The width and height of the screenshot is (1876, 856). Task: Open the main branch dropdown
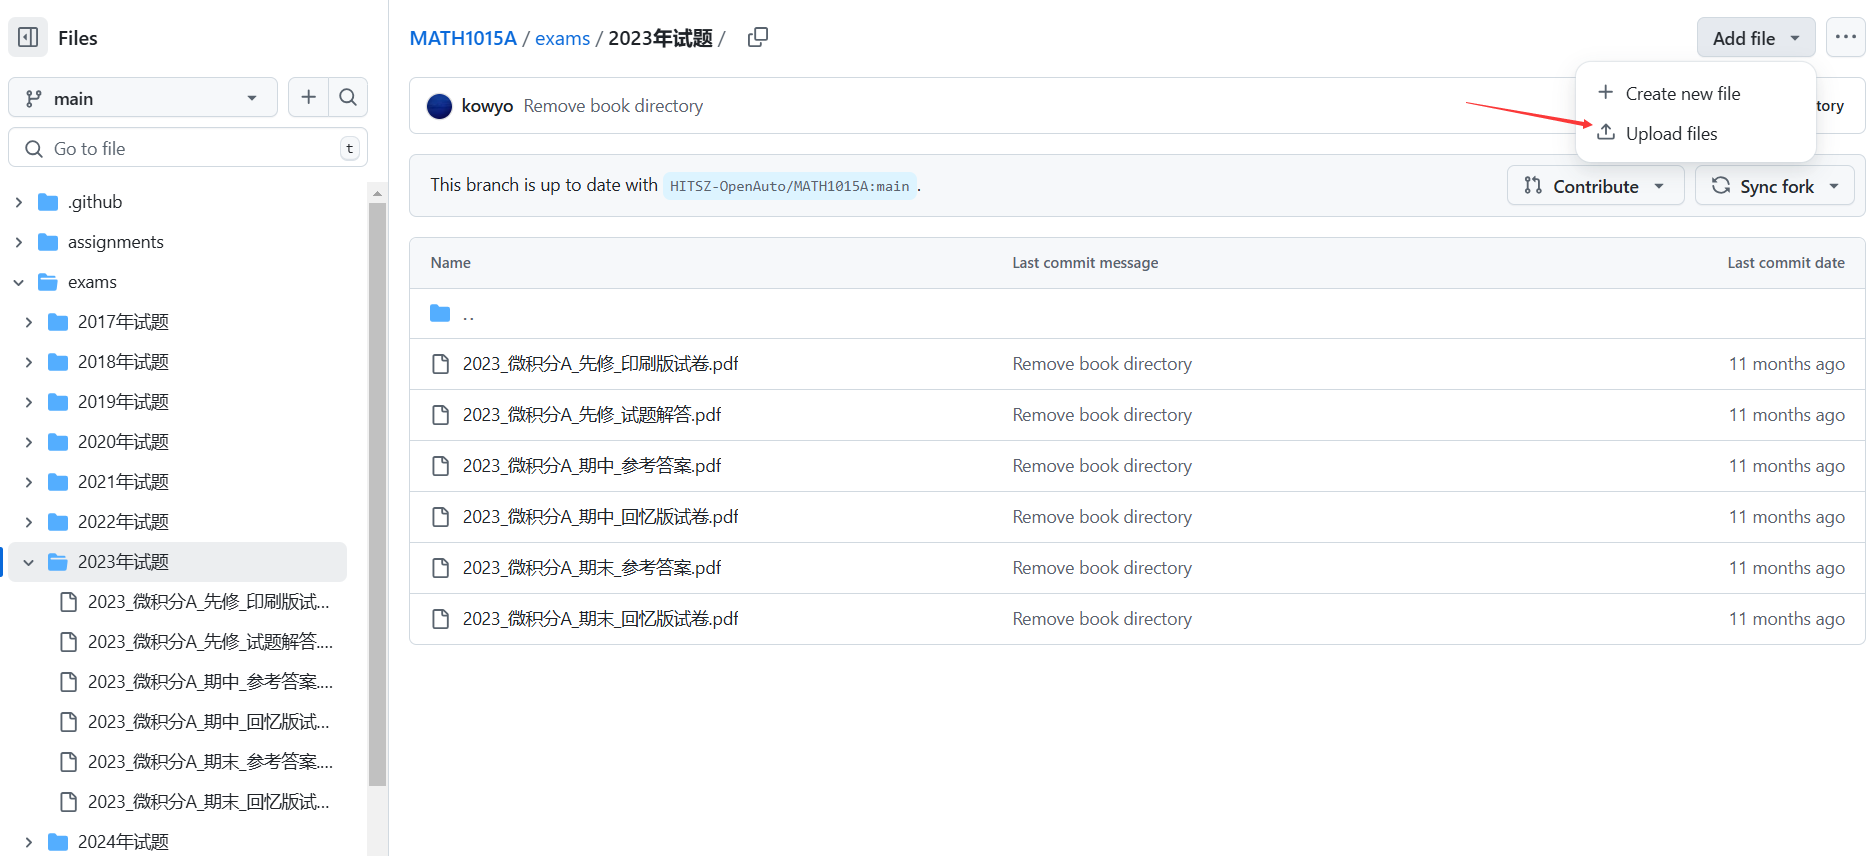[x=142, y=98]
